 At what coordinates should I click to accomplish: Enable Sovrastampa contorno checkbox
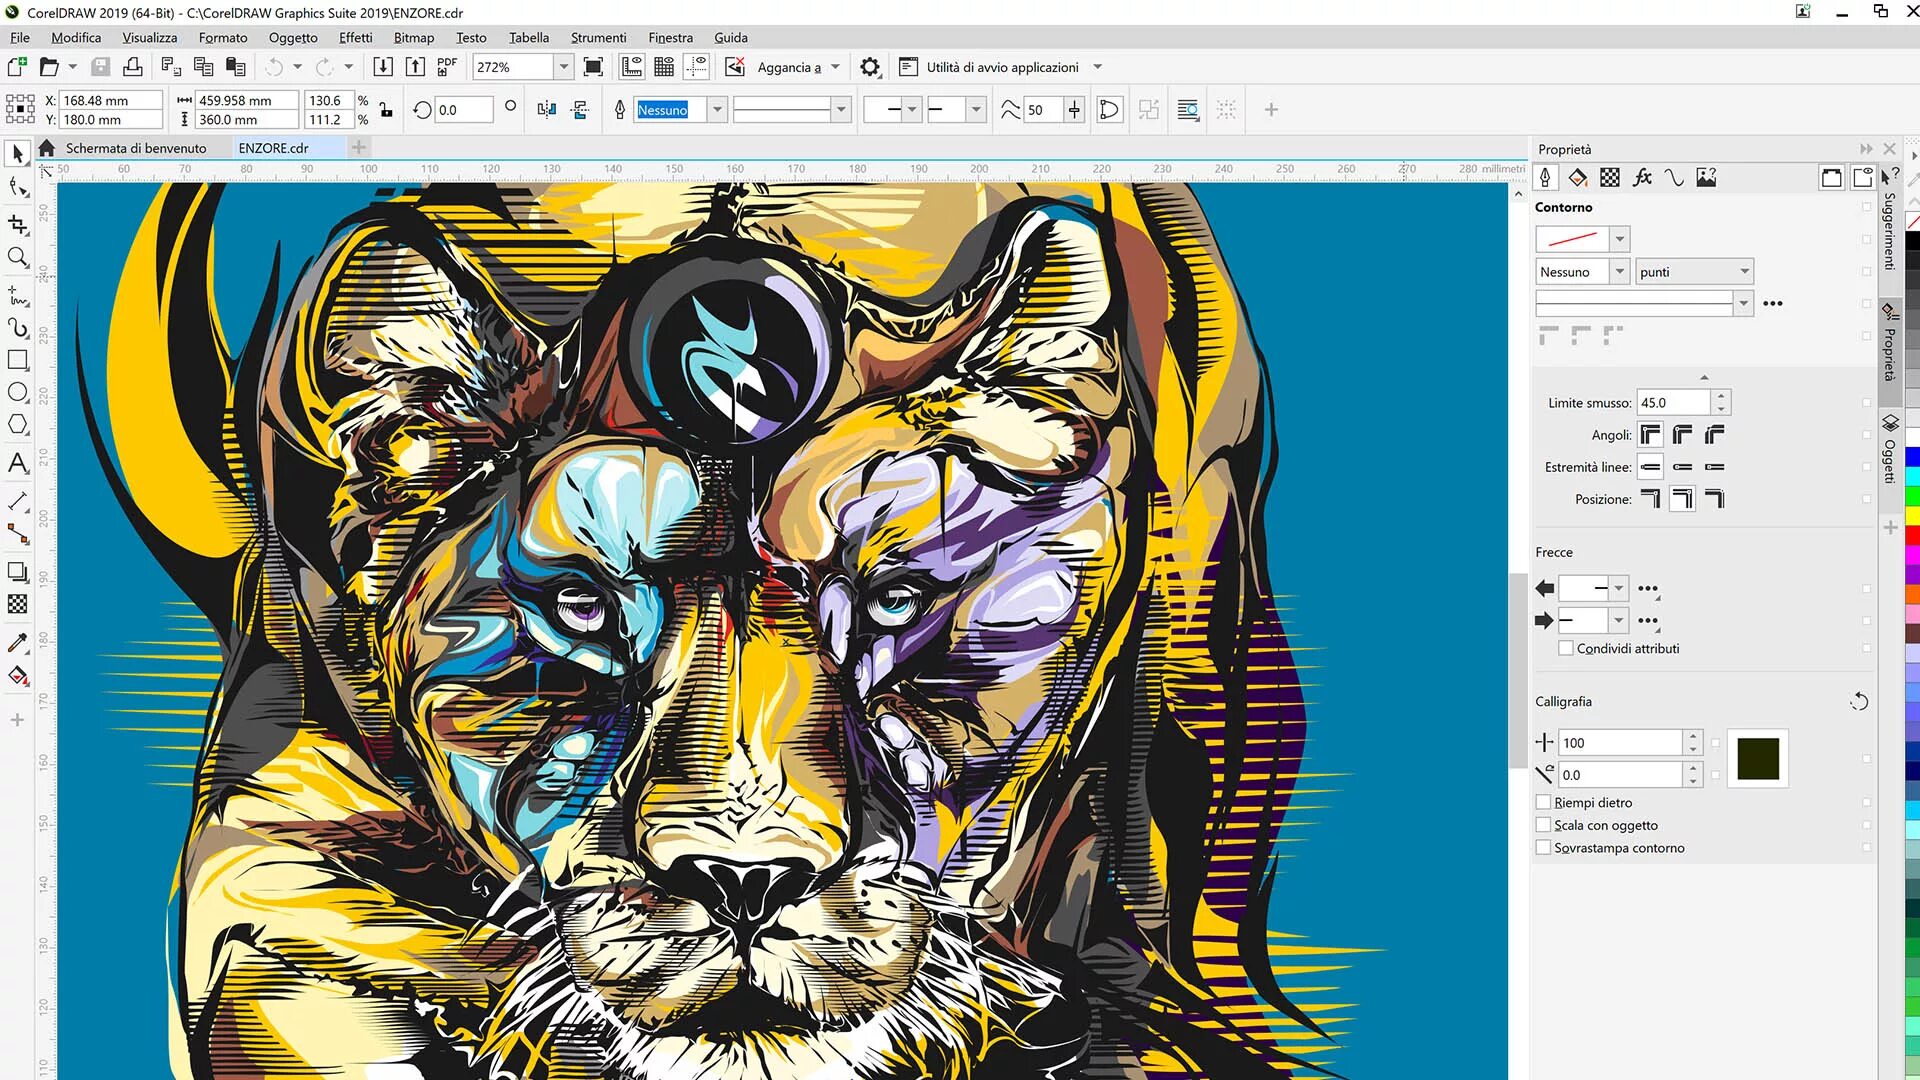[x=1543, y=848]
